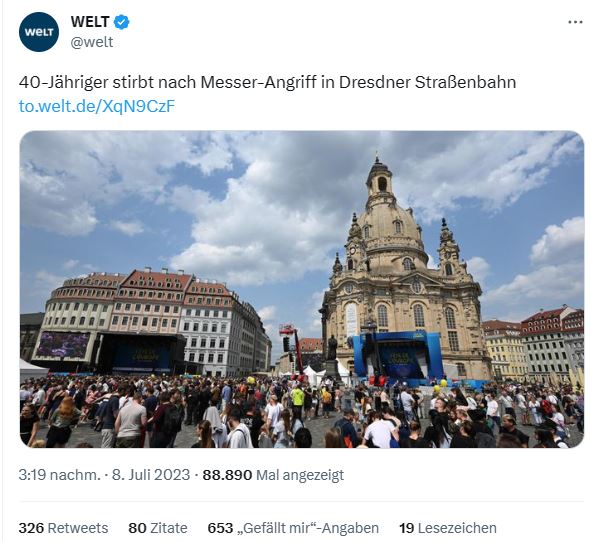The height and width of the screenshot is (541, 596).
Task: Open the 80 Zitate list
Action: click(158, 528)
